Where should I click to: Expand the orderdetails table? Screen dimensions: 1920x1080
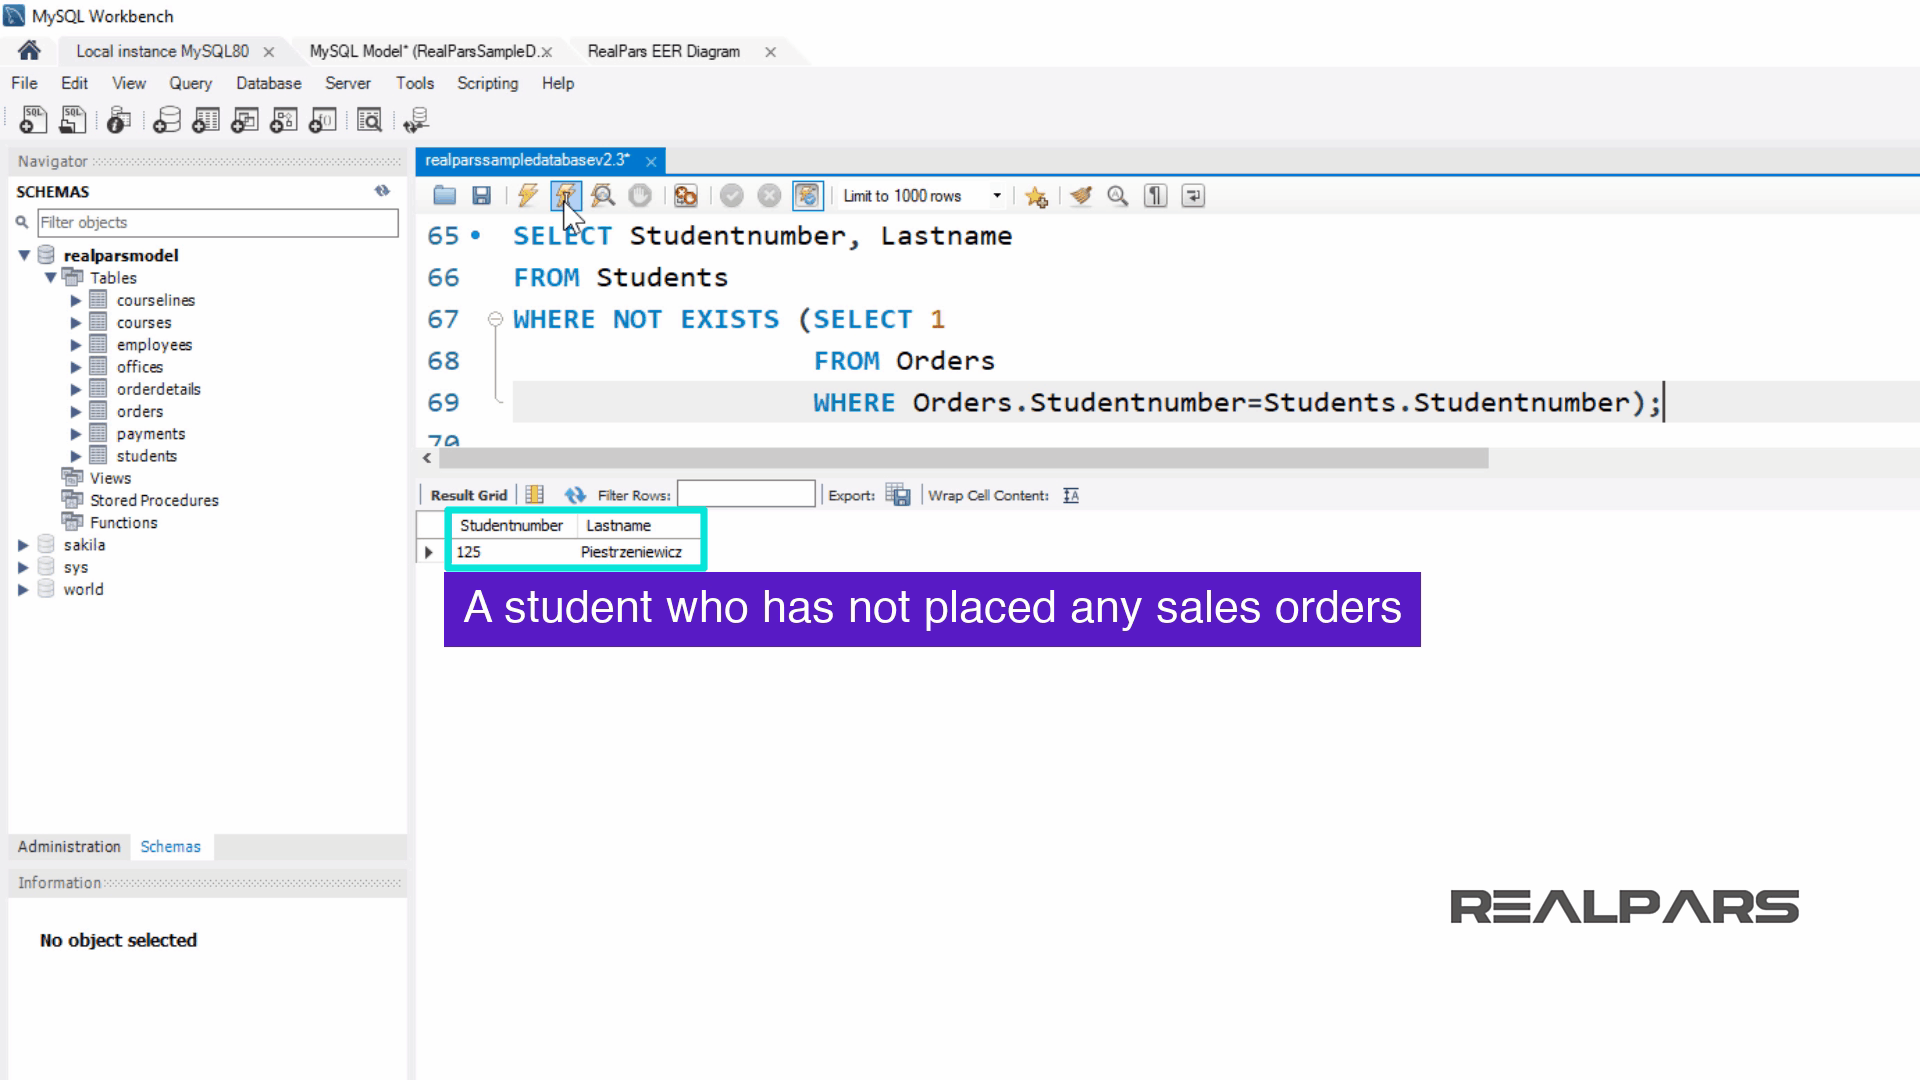[x=76, y=389]
